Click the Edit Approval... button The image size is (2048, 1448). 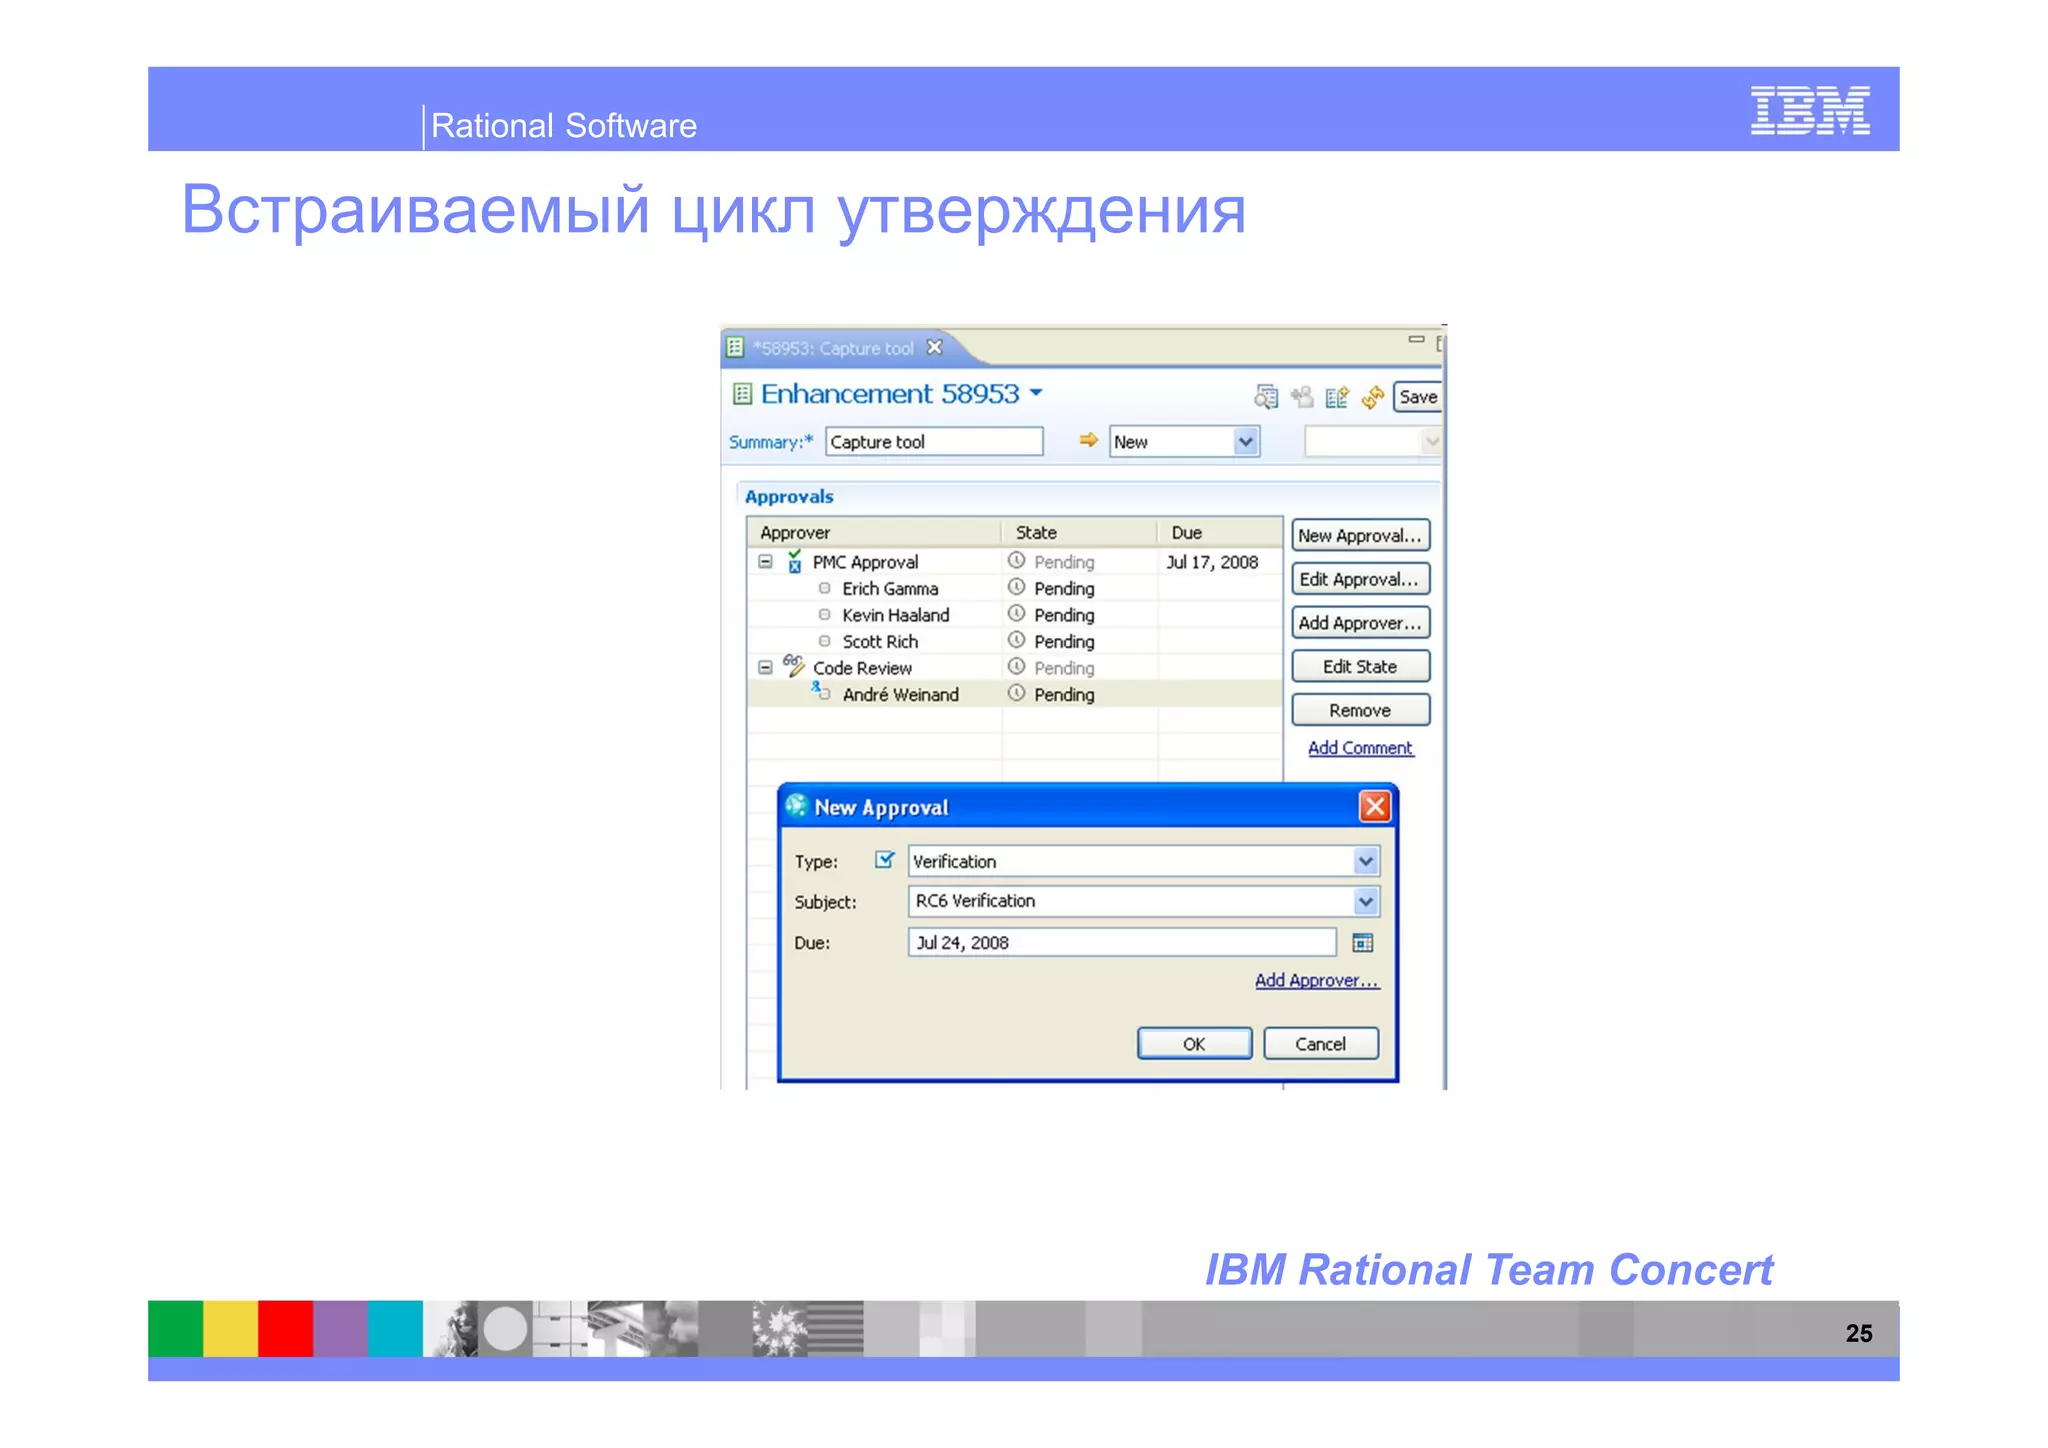coord(1360,579)
